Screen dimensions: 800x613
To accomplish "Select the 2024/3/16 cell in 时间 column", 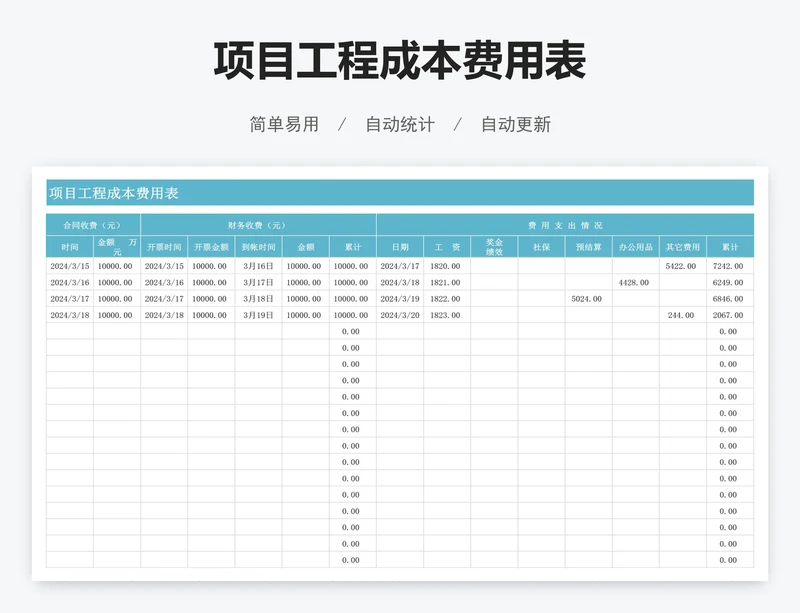I will tap(70, 282).
